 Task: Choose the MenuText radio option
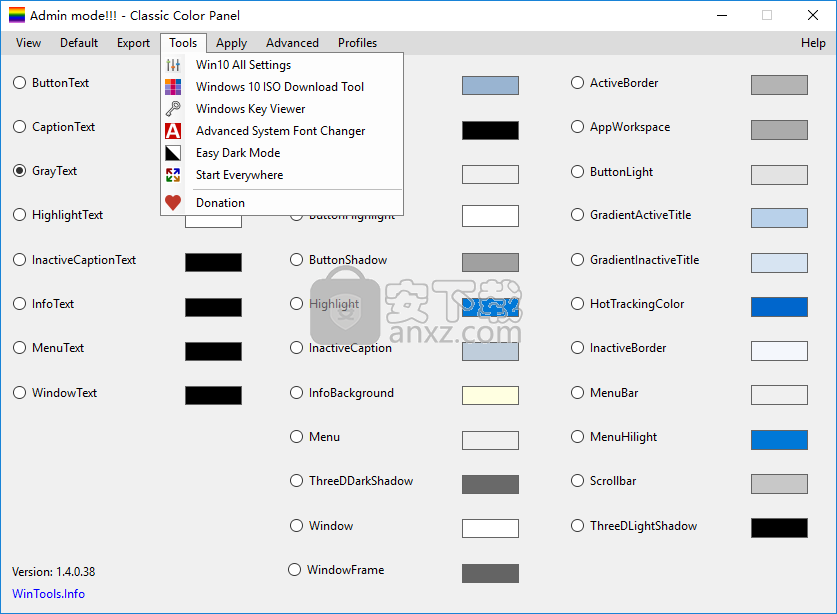click(20, 348)
